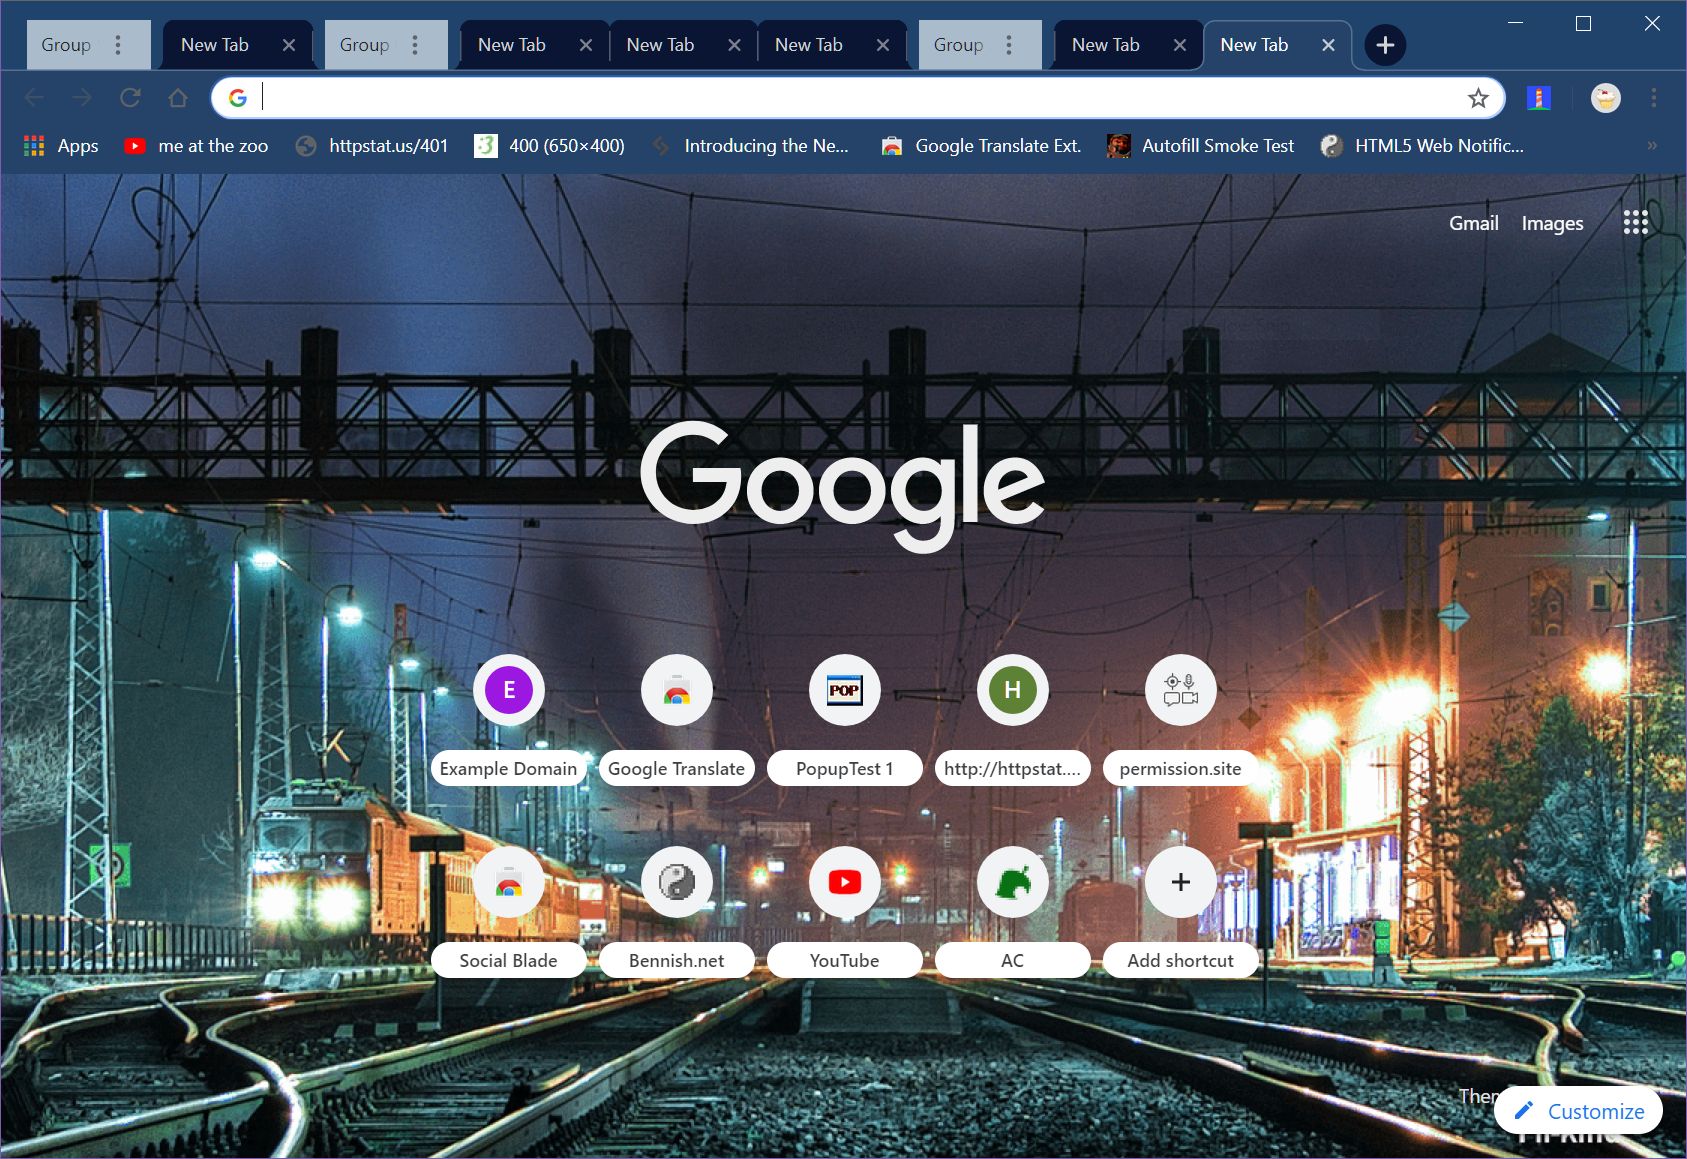Screen dimensions: 1687x1159
Task: Click the Add shortcut plus icon
Action: click(x=1180, y=881)
